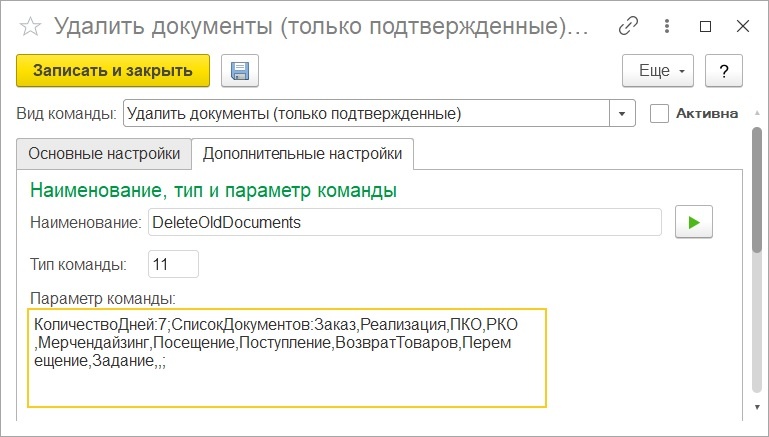Click the Вид команды combo box text
This screenshot has width=769, height=437.
pos(366,113)
